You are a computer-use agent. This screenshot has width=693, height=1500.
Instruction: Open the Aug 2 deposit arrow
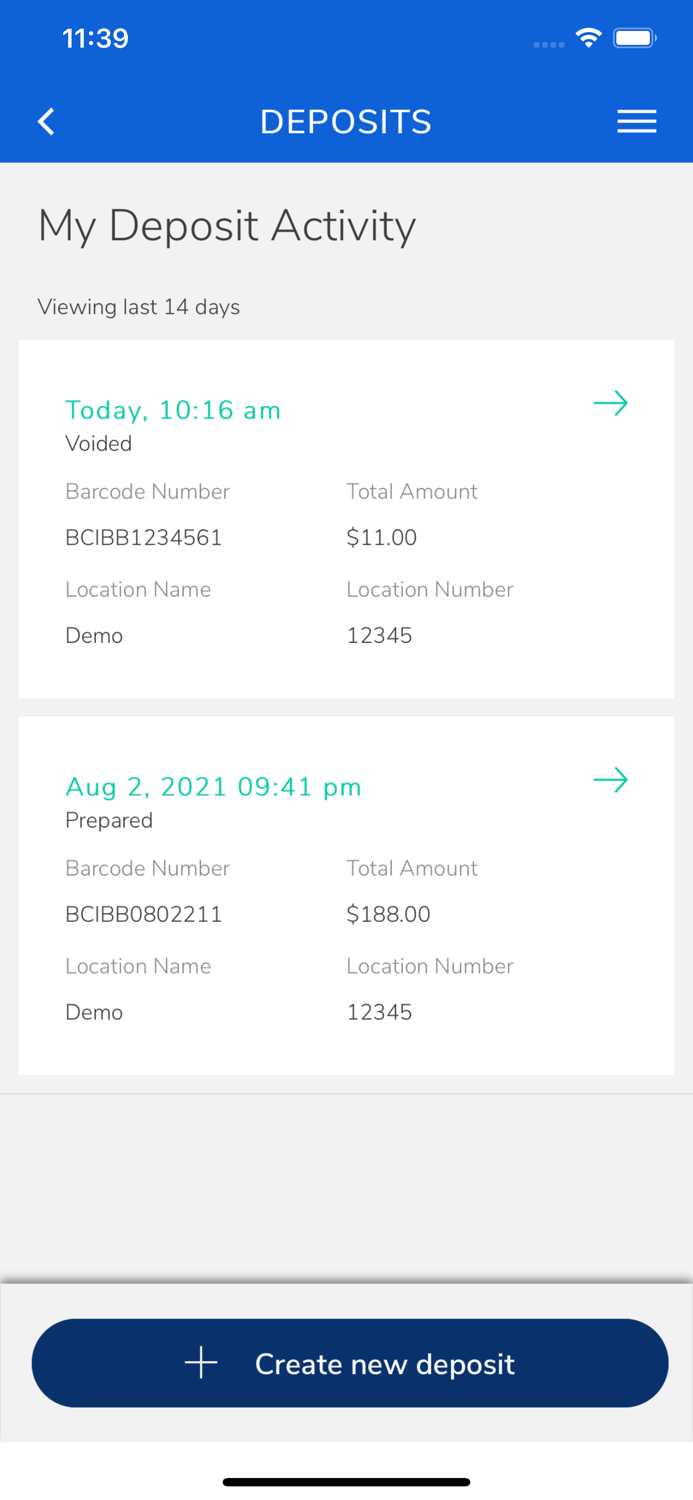610,780
